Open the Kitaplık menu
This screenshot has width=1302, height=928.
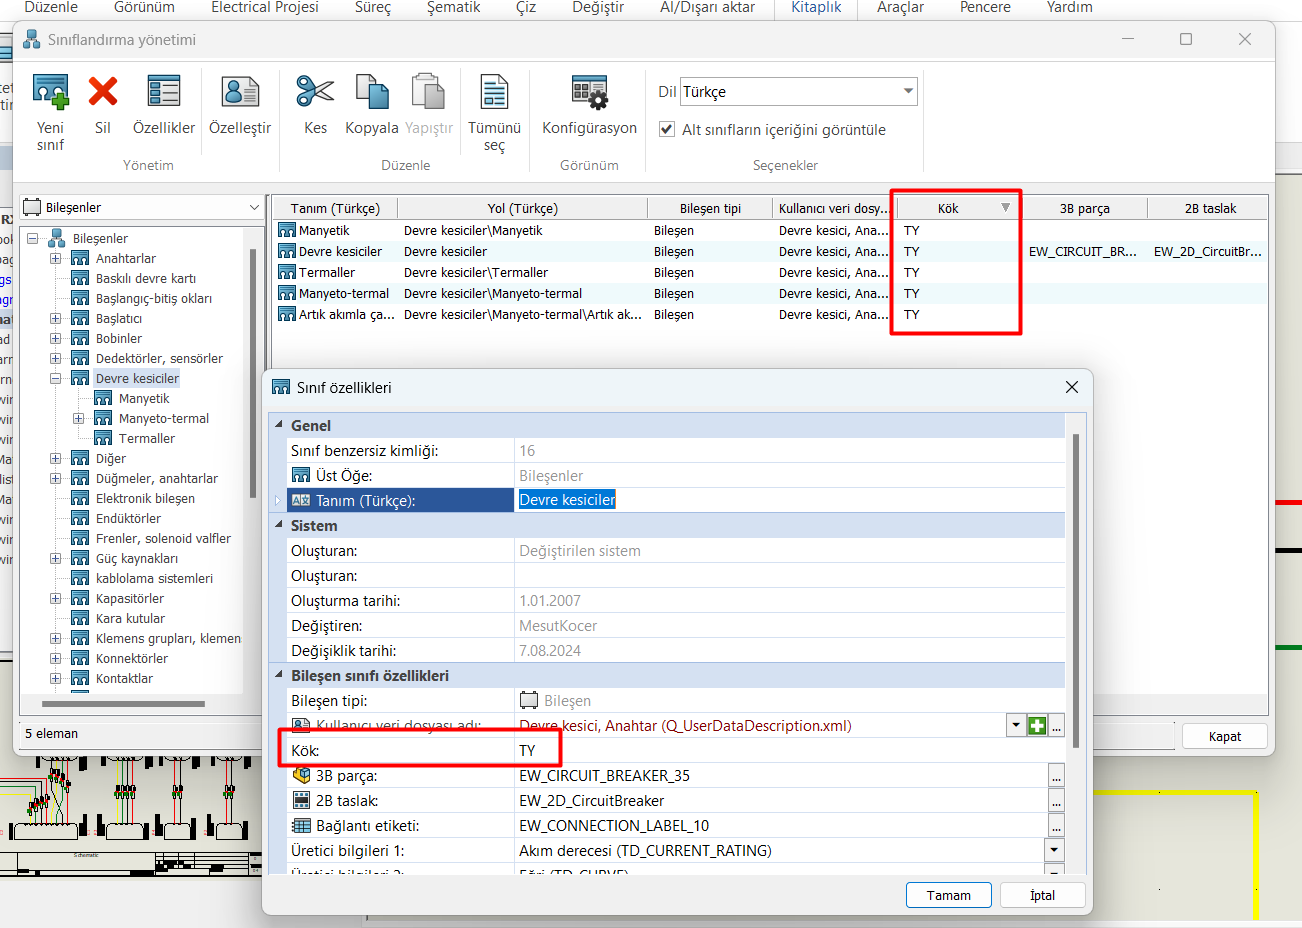coord(816,8)
